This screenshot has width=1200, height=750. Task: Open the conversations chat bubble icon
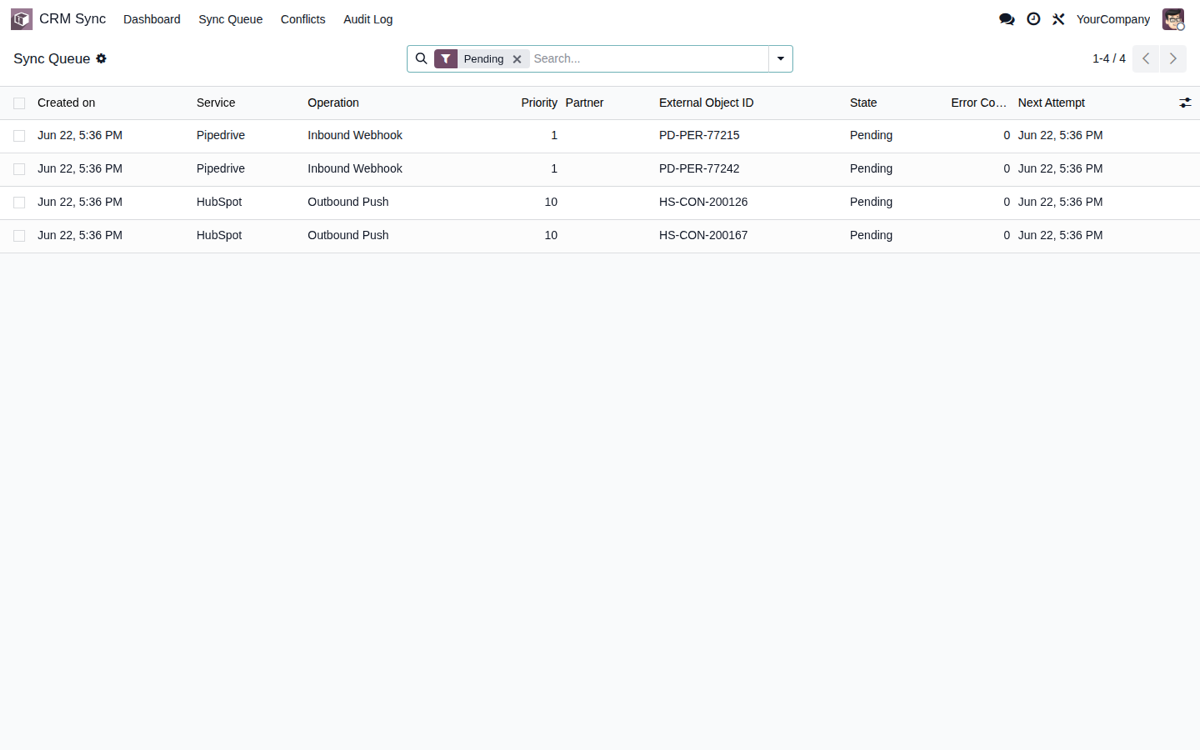point(1007,19)
